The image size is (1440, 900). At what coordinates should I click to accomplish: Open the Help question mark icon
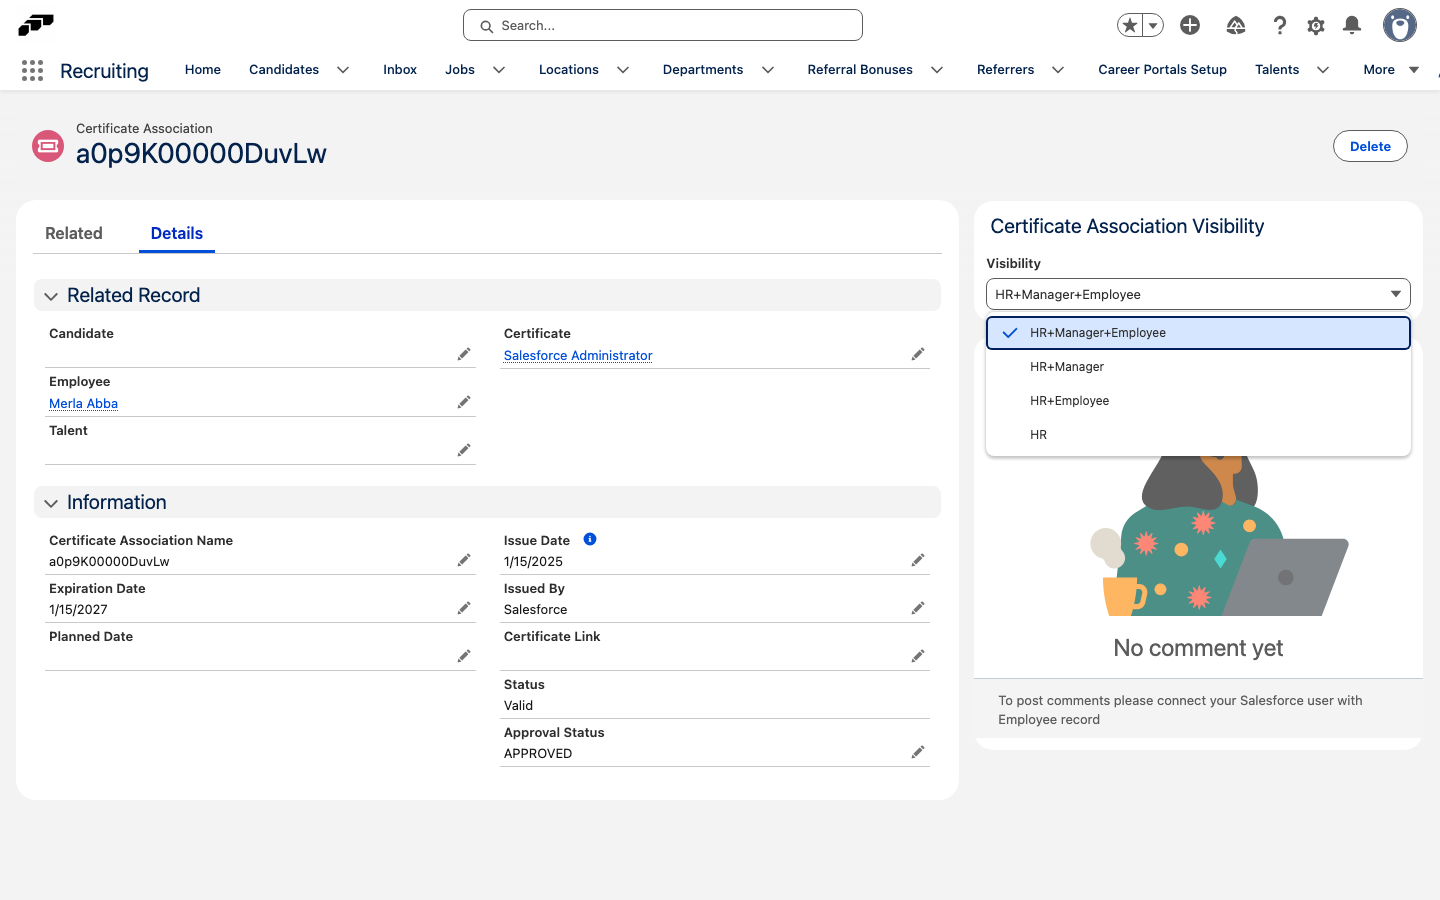tap(1279, 25)
